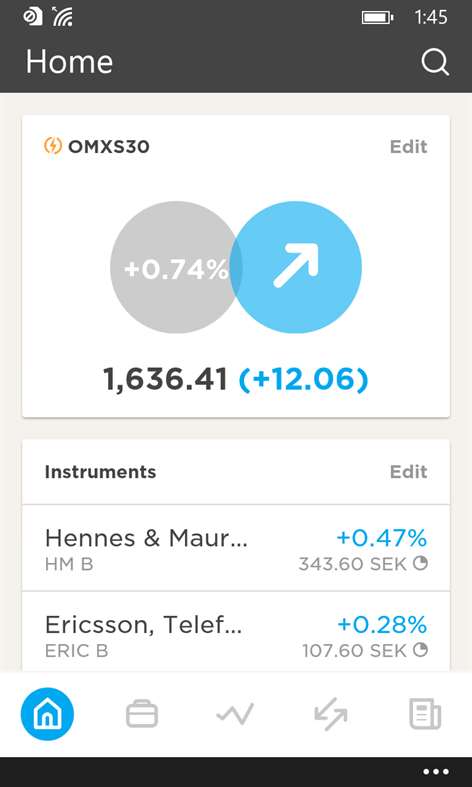Switch to the markets chart-line tab
The image size is (472, 787).
(235, 713)
